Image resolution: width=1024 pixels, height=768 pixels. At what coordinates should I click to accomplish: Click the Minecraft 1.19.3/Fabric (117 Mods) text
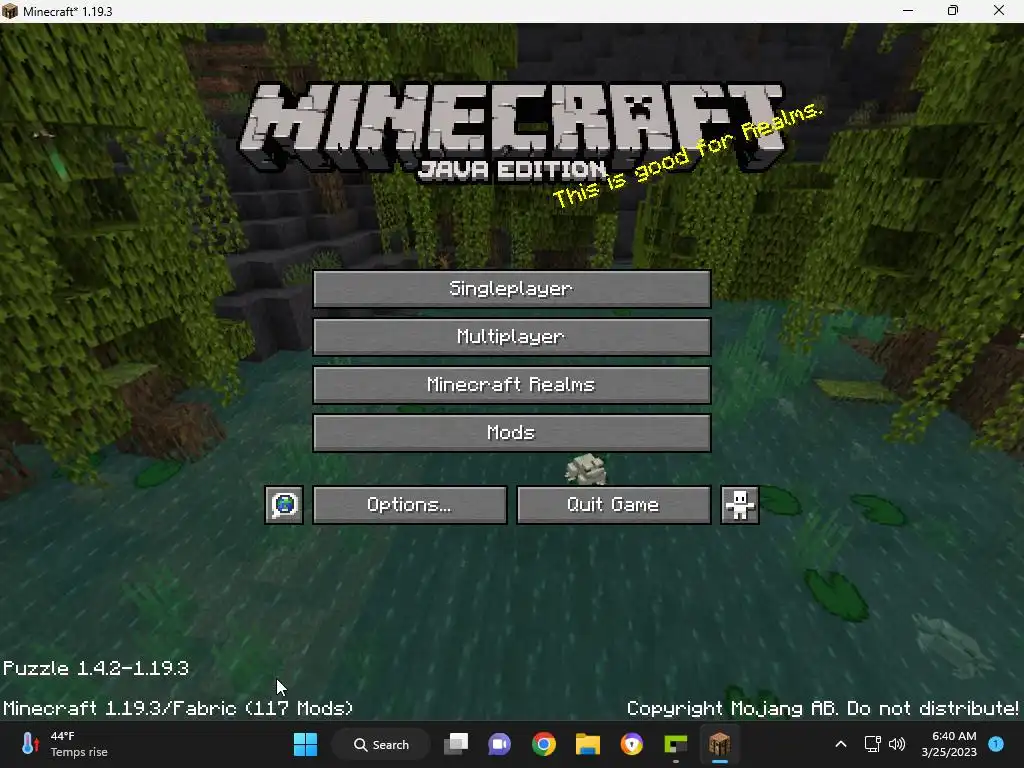(x=178, y=709)
